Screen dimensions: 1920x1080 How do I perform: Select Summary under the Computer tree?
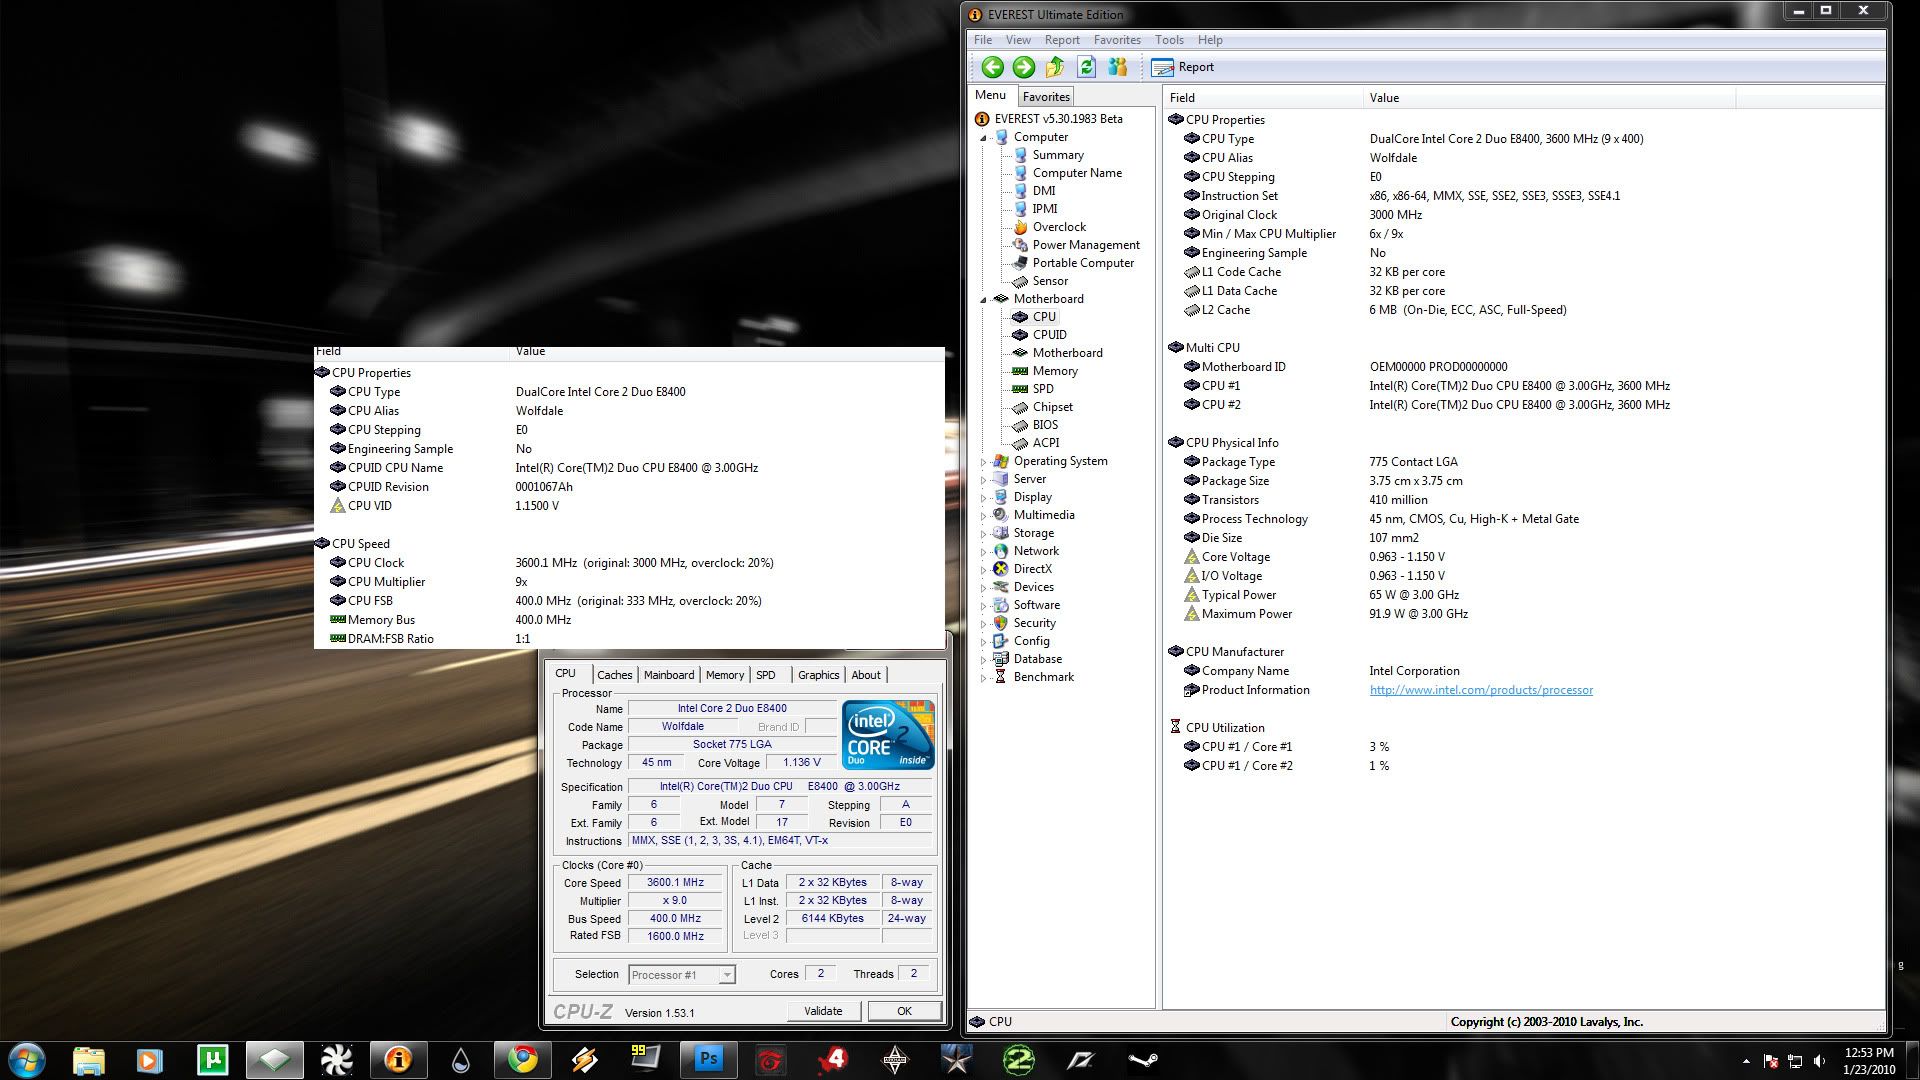click(x=1057, y=155)
